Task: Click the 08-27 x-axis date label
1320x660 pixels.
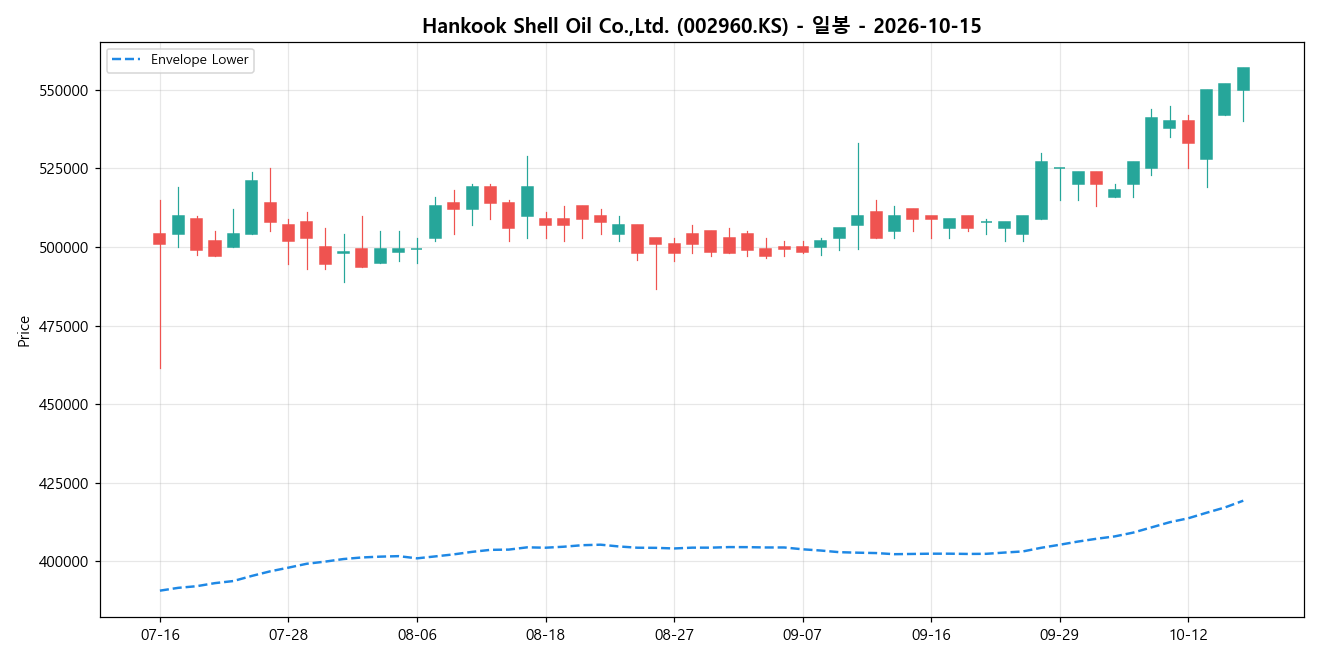Action: point(674,635)
